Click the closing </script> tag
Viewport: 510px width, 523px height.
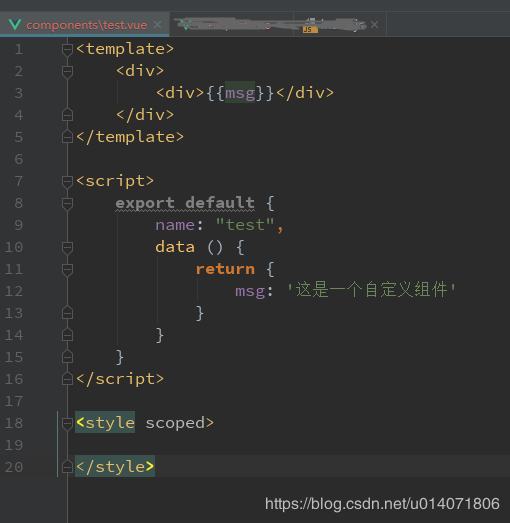tap(120, 379)
